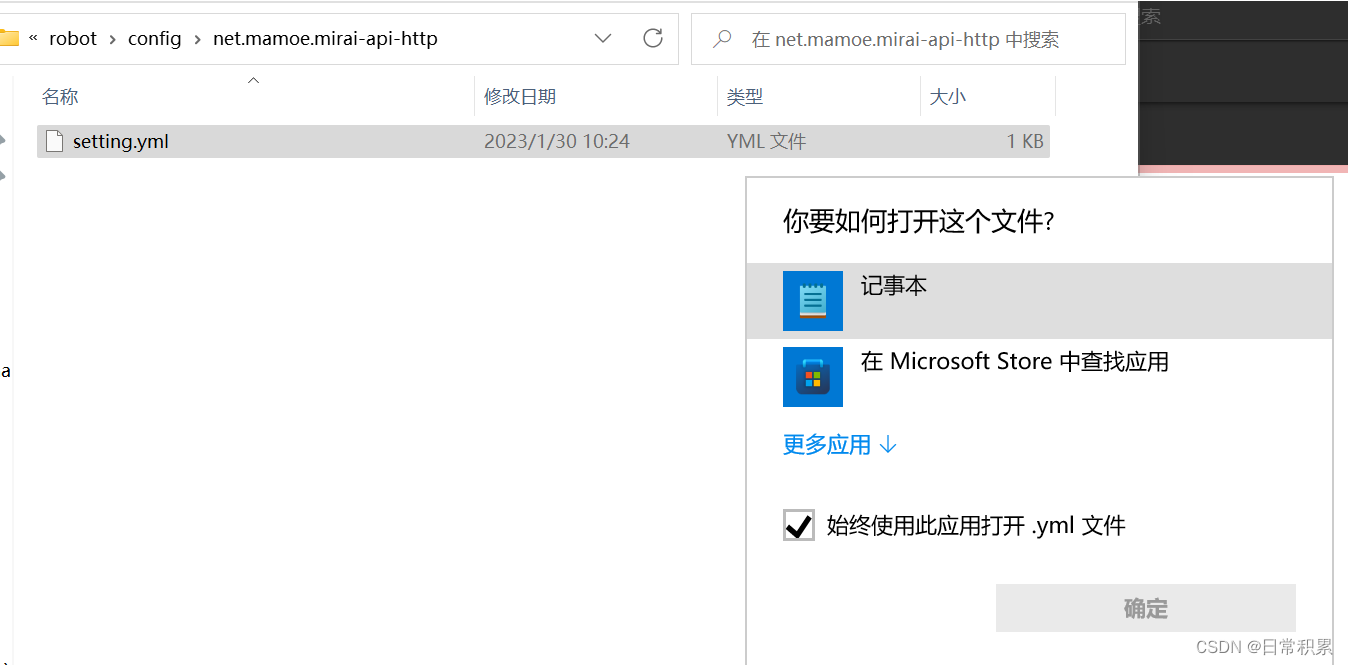Click the YML 文件 type cell
The image size is (1348, 665).
pyautogui.click(x=767, y=141)
